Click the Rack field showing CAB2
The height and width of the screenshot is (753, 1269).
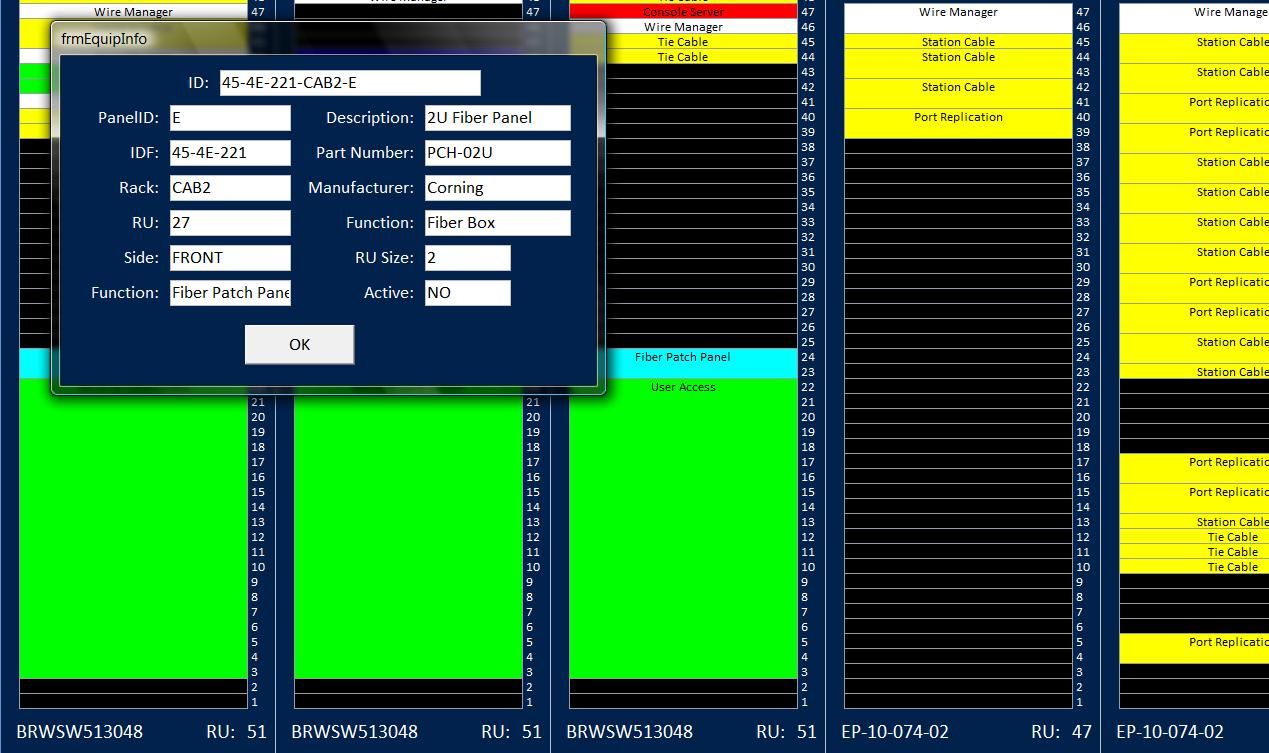tap(230, 188)
